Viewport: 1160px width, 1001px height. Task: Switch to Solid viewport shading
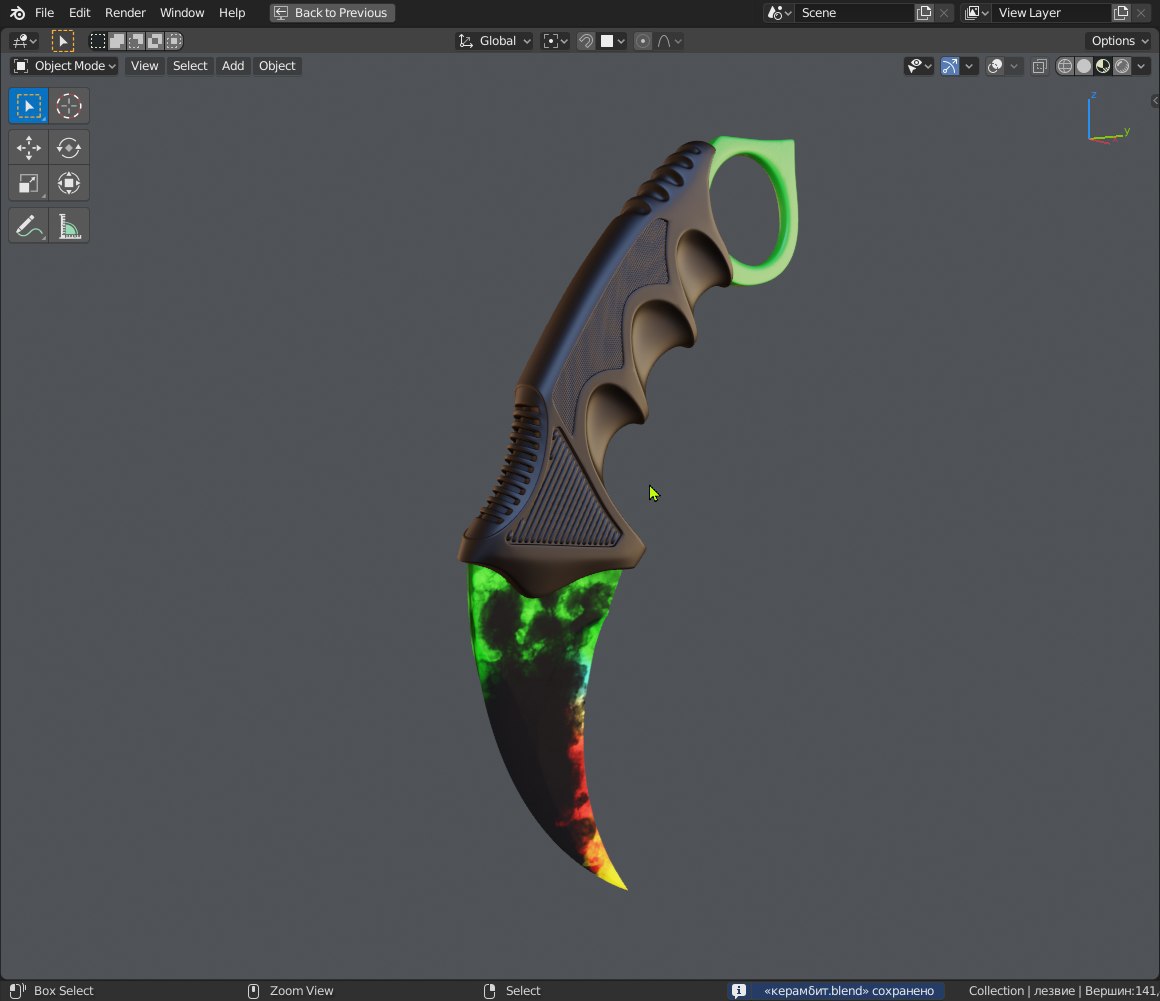coord(1084,67)
